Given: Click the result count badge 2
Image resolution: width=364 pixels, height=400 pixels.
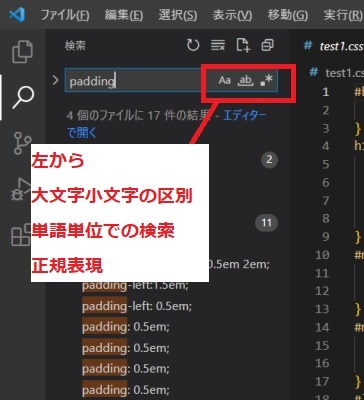Looking at the screenshot, I should click(x=269, y=160).
